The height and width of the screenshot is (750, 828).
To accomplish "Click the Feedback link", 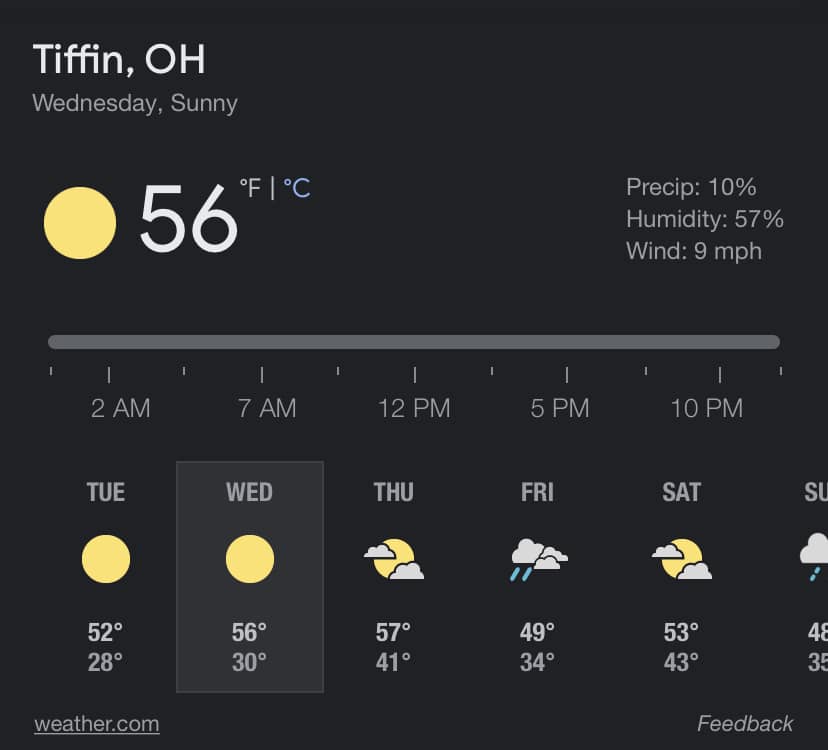I will [x=745, y=724].
